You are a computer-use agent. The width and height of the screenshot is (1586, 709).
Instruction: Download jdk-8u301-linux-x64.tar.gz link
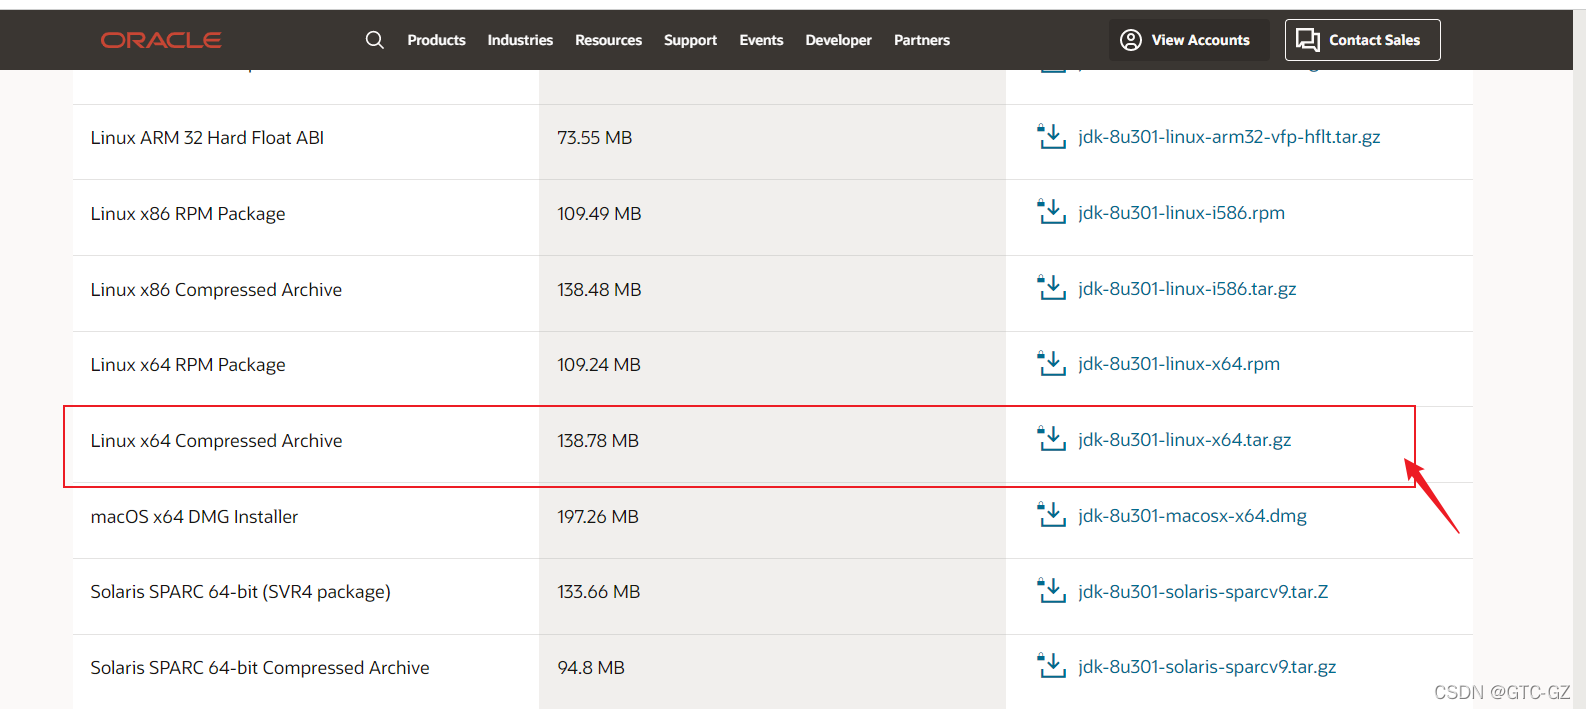pos(1184,440)
